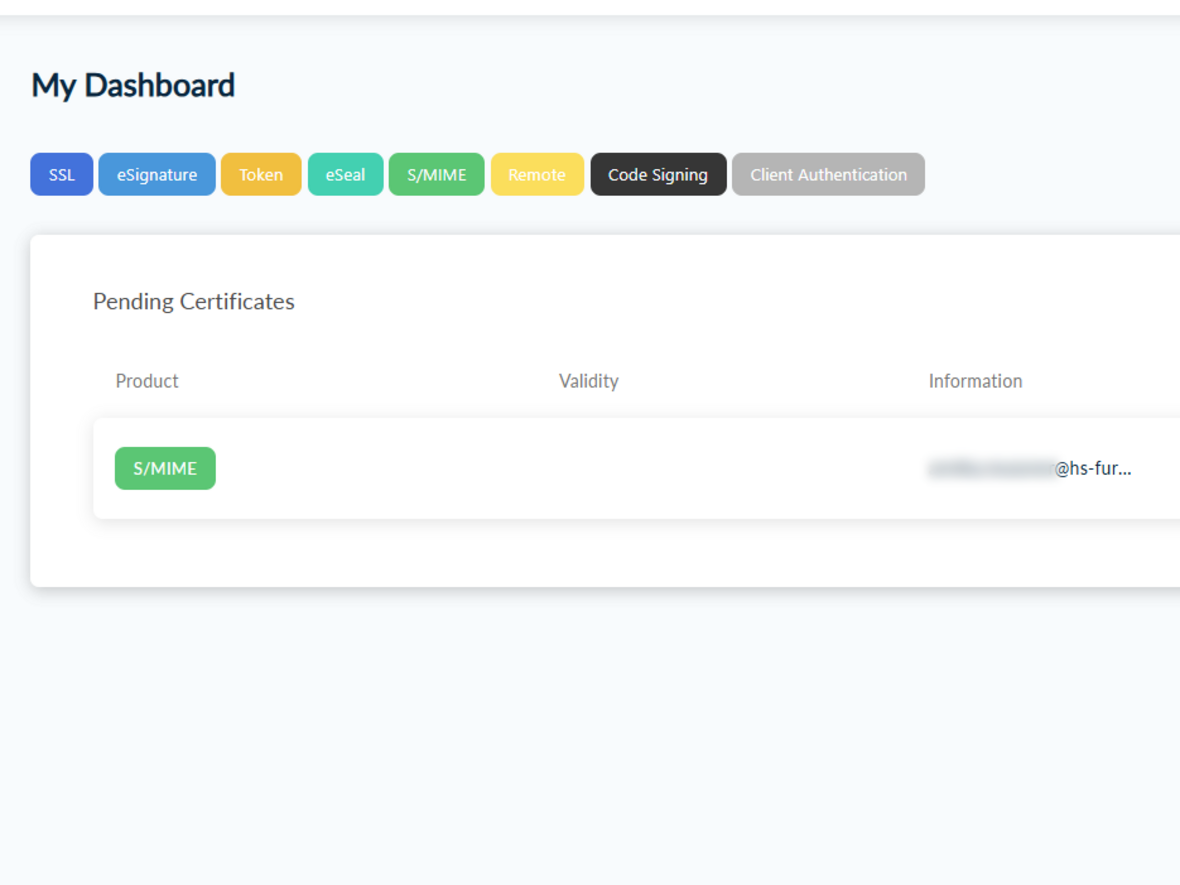Click the Validity column header
This screenshot has width=1180, height=885.
click(588, 381)
